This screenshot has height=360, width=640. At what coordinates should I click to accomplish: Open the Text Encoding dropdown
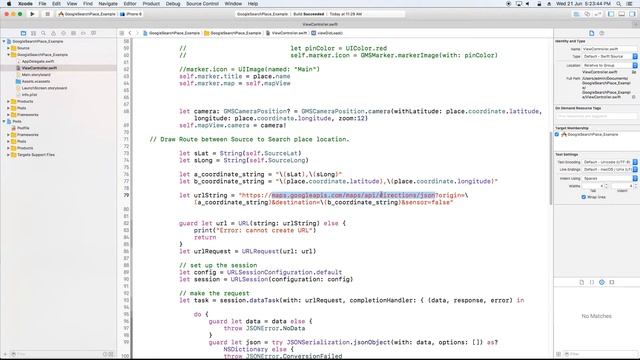pyautogui.click(x=609, y=162)
